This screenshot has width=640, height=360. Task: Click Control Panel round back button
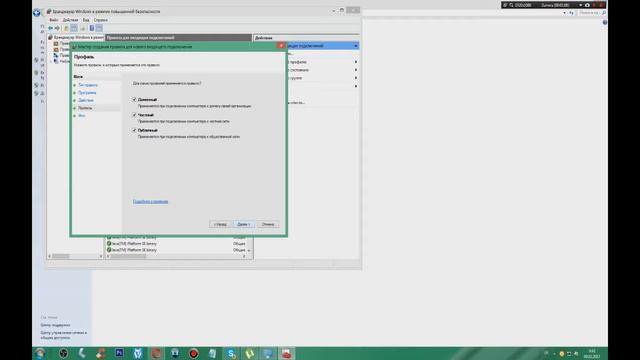click(x=37, y=13)
